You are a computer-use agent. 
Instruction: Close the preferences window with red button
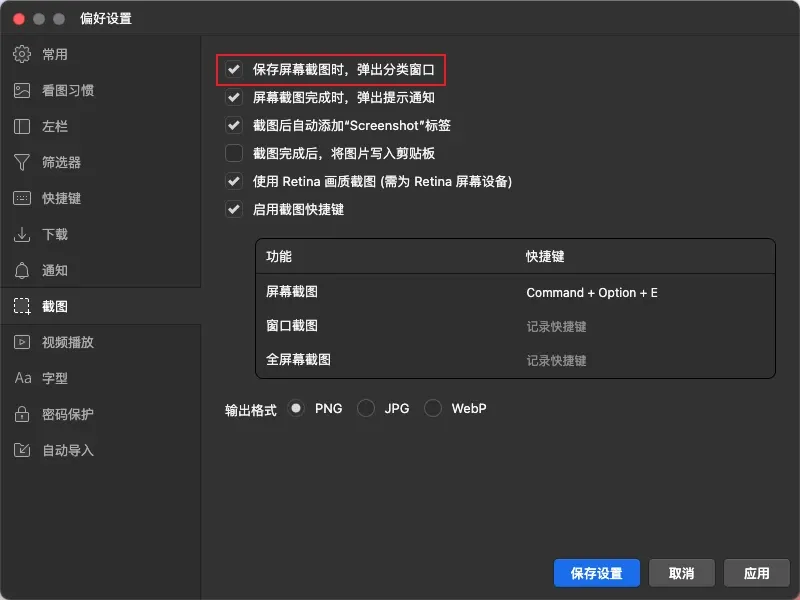(x=19, y=19)
